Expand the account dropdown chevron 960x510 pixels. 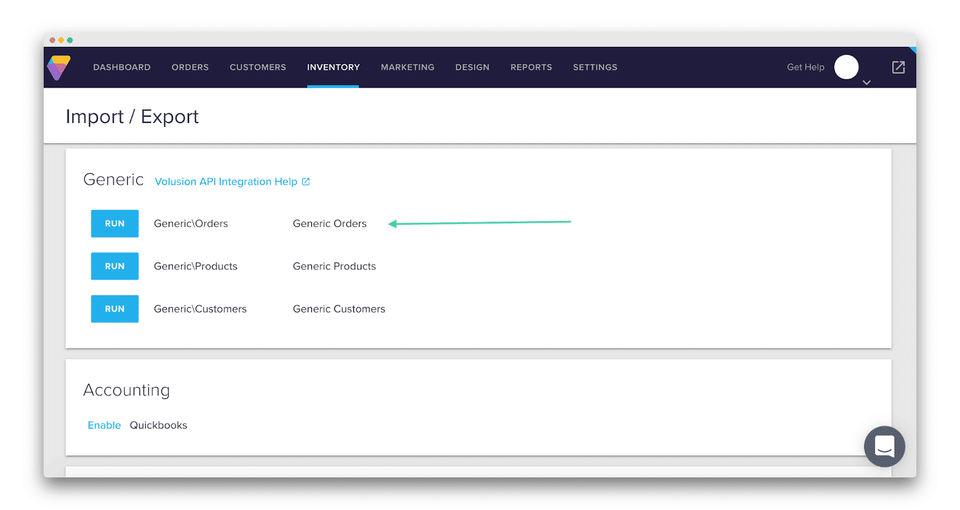pos(866,82)
